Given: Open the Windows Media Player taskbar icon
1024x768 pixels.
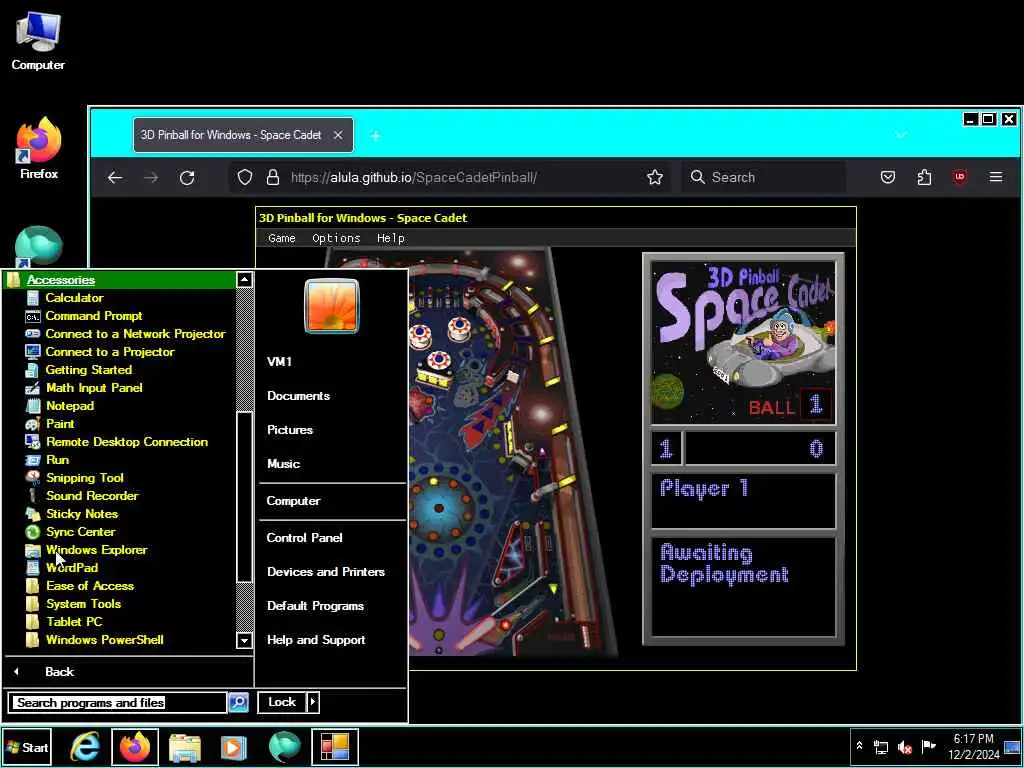Looking at the screenshot, I should tap(234, 748).
